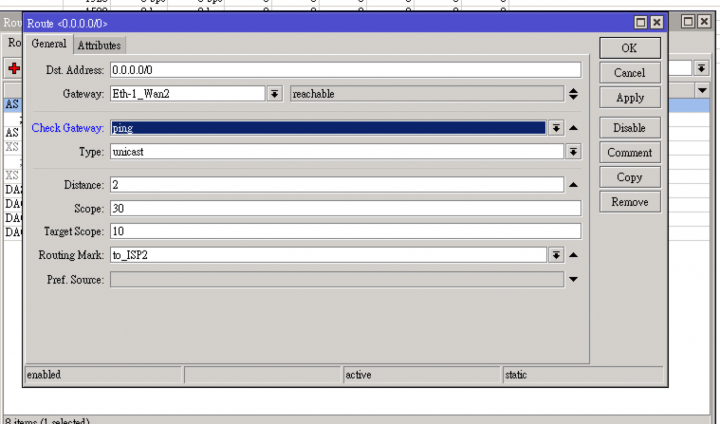Viewport: 720px width, 424px height.
Task: Click the Routing Mark to_ISP2 field
Action: pyautogui.click(x=328, y=255)
